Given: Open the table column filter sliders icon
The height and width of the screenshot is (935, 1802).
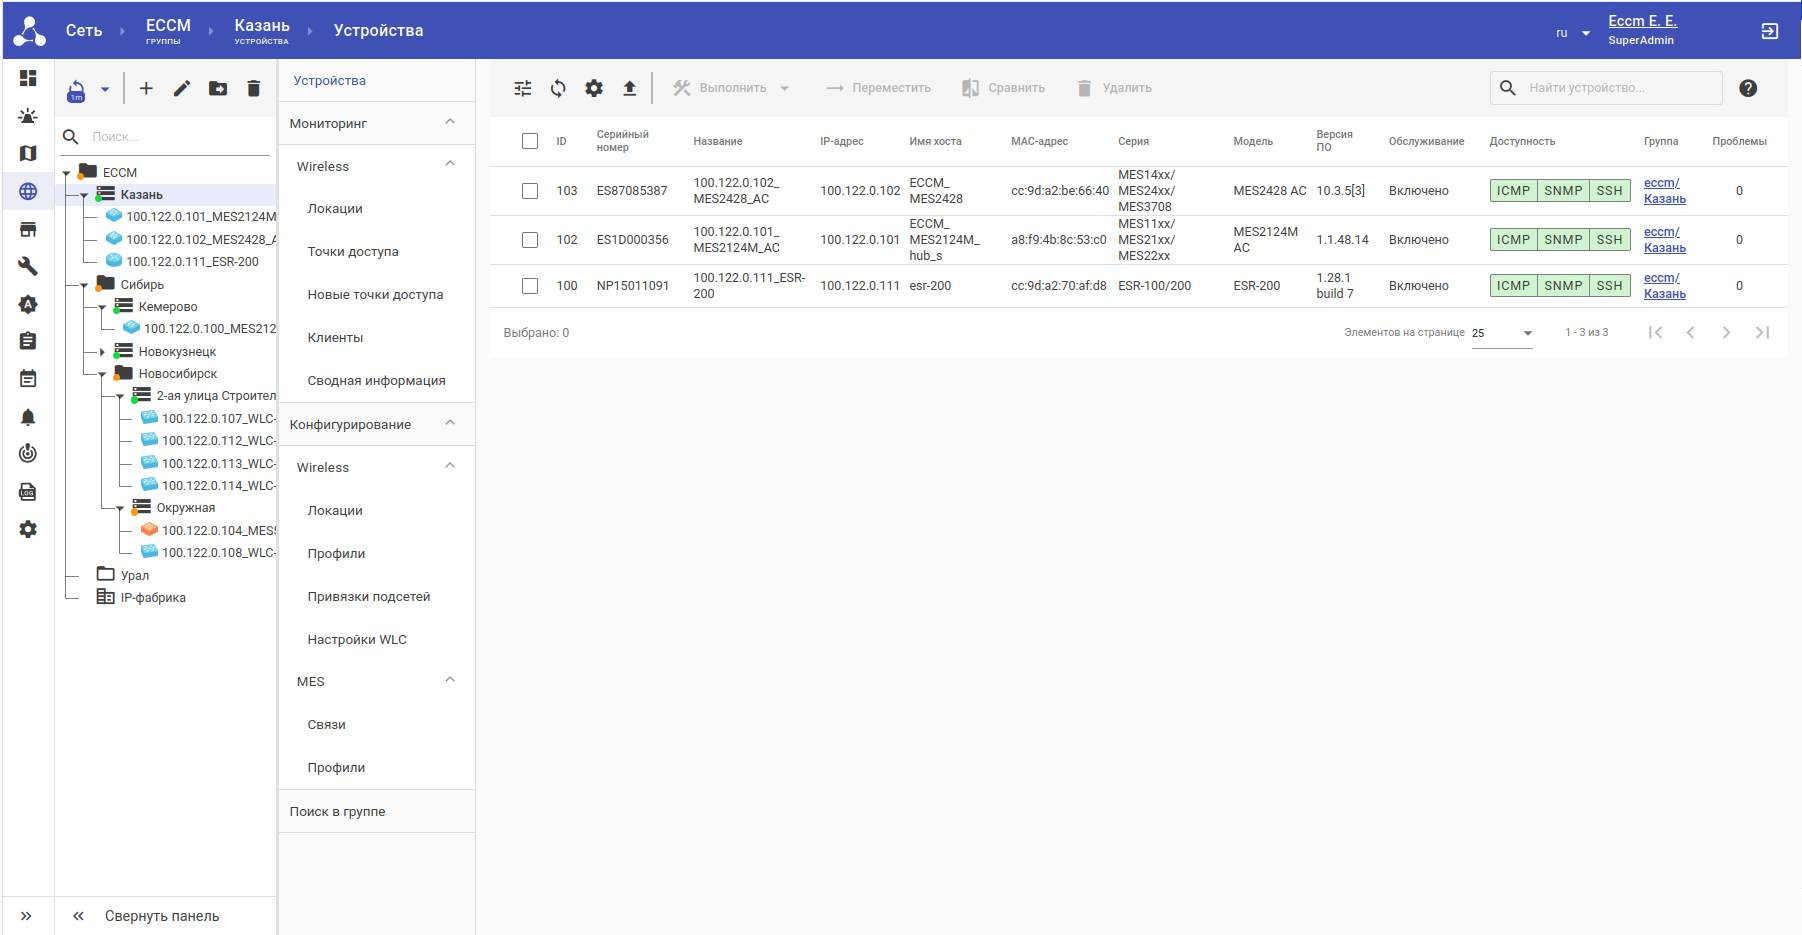Looking at the screenshot, I should 523,88.
